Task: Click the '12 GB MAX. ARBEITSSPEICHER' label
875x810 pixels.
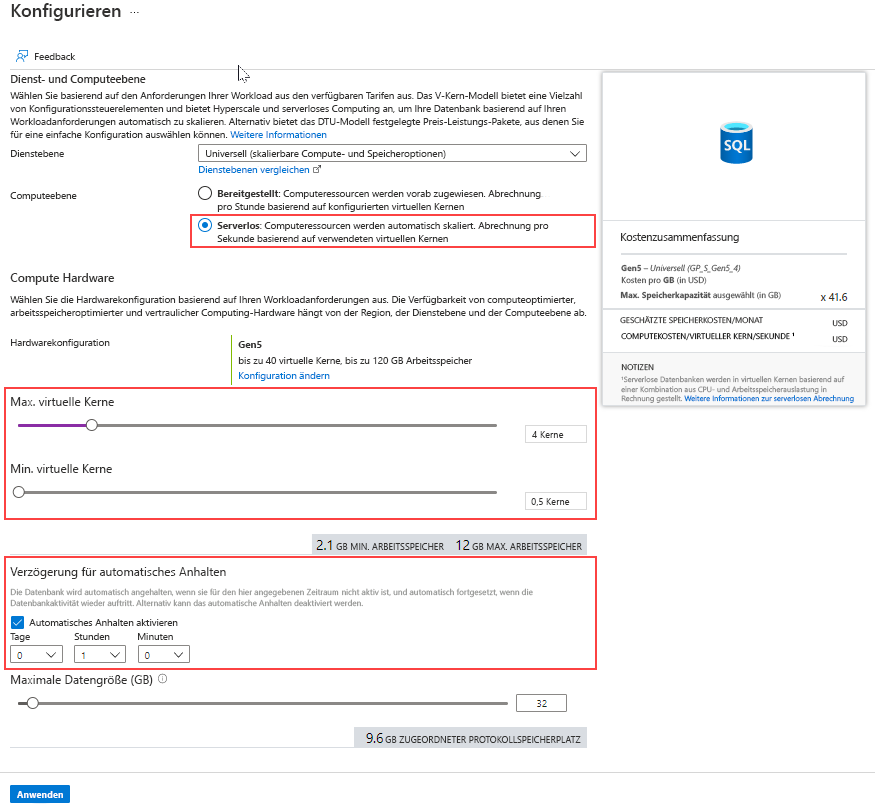Action: tap(518, 545)
